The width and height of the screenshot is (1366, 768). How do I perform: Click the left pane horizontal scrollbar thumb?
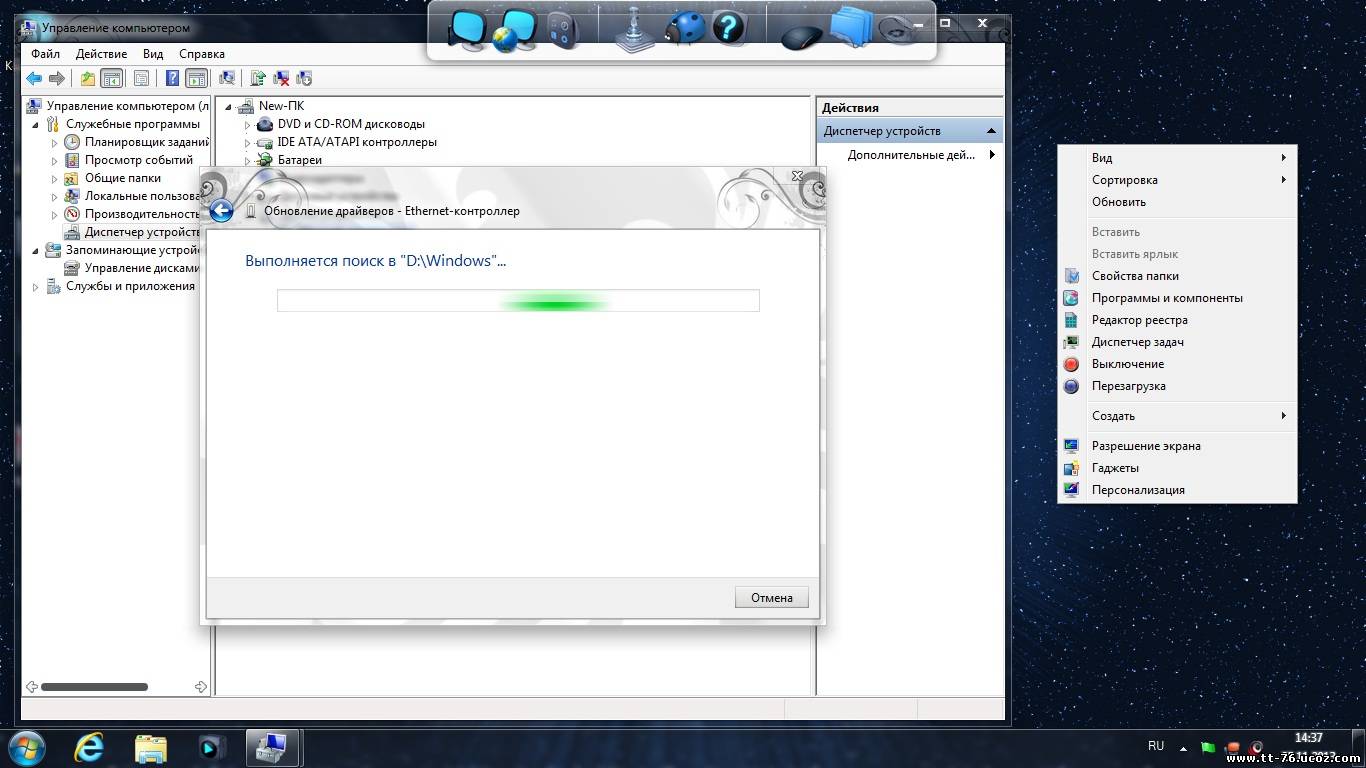[x=94, y=687]
